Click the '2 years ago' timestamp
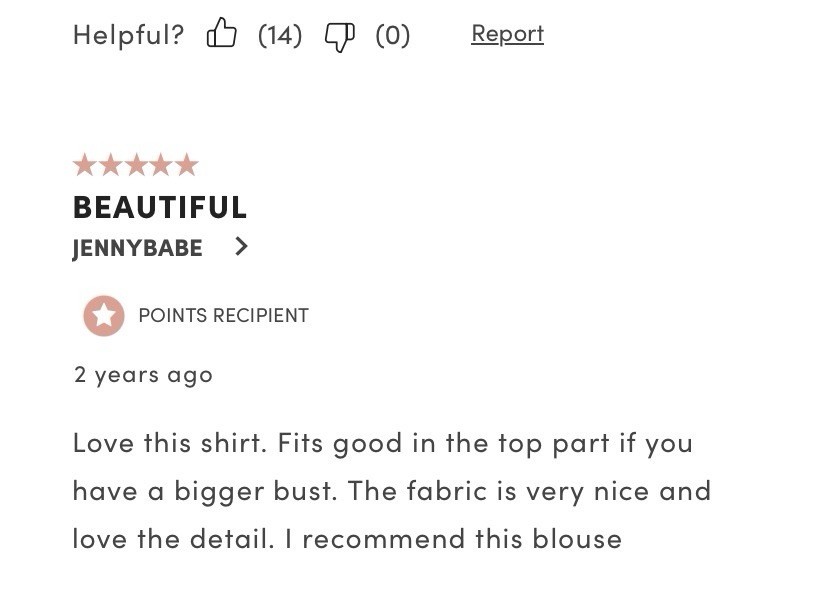The image size is (828, 590). (143, 376)
